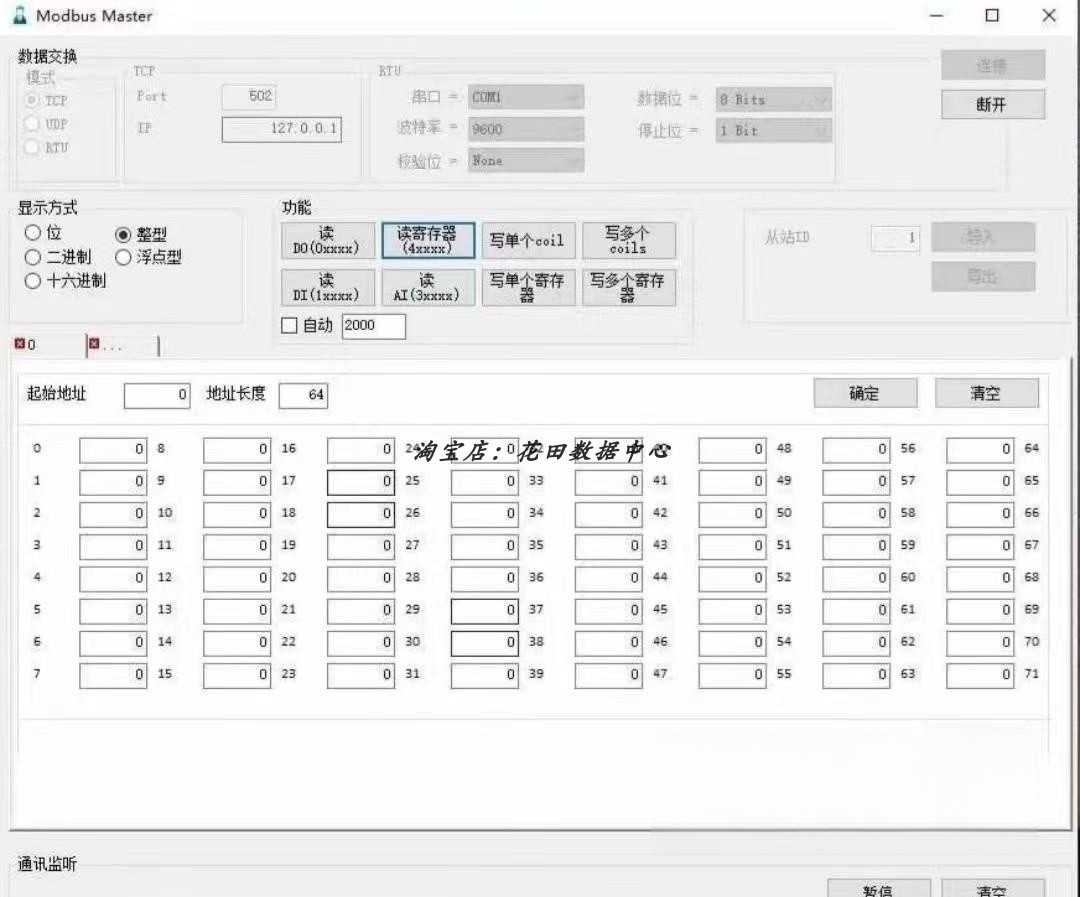1080x897 pixels.
Task: Click the value field for register 29
Action: 485,611
